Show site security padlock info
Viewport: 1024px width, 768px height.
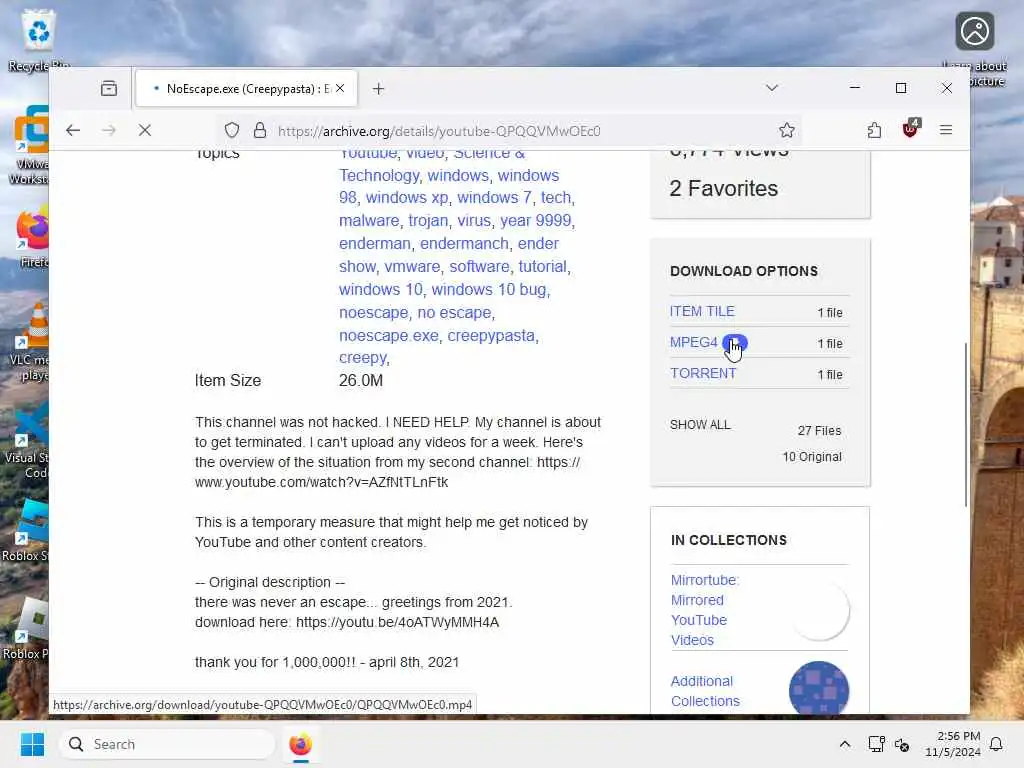(260, 130)
